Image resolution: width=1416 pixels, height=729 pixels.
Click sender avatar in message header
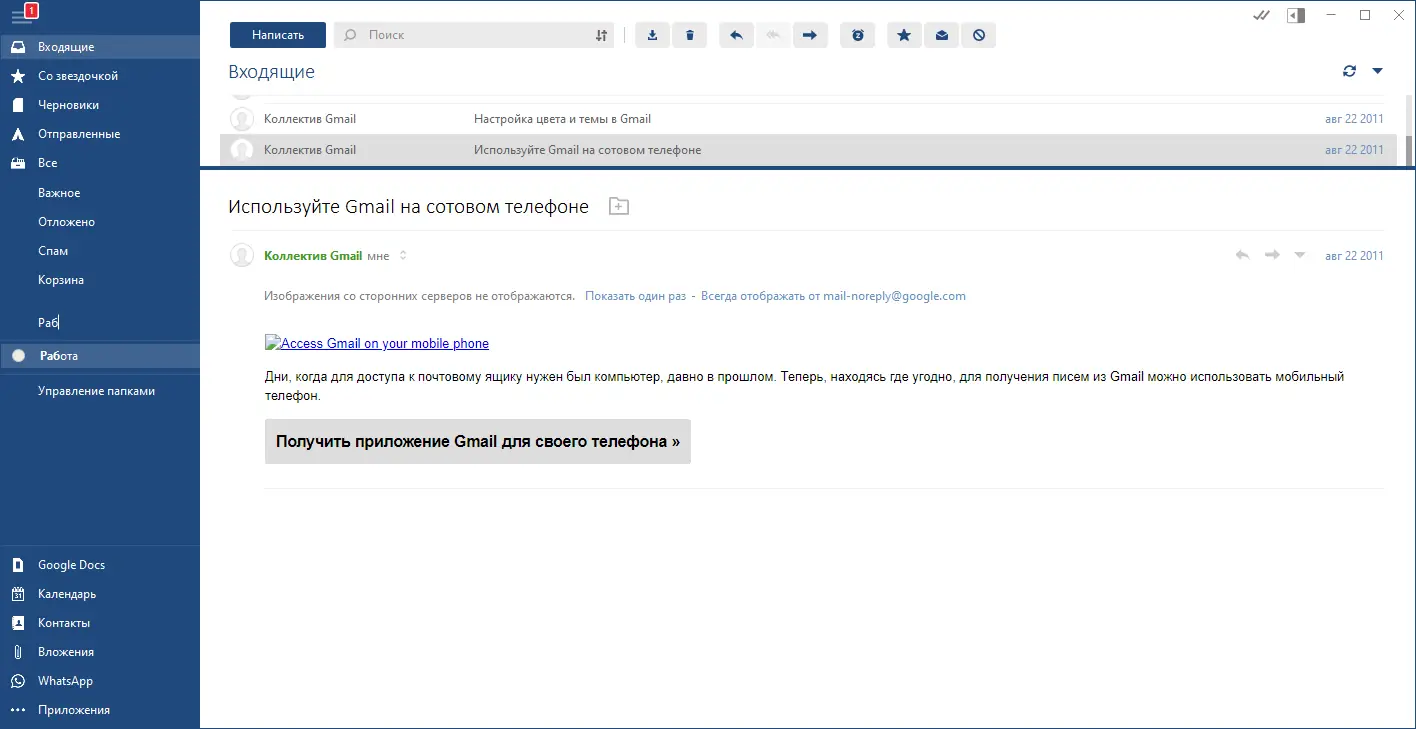tap(242, 255)
